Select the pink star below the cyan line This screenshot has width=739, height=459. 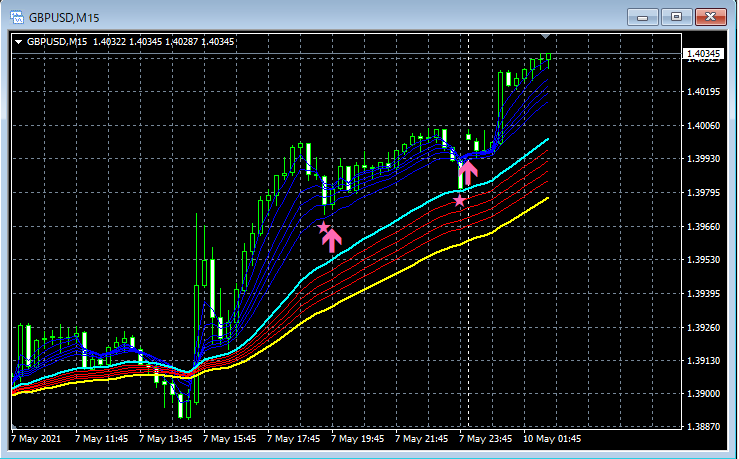pos(460,201)
